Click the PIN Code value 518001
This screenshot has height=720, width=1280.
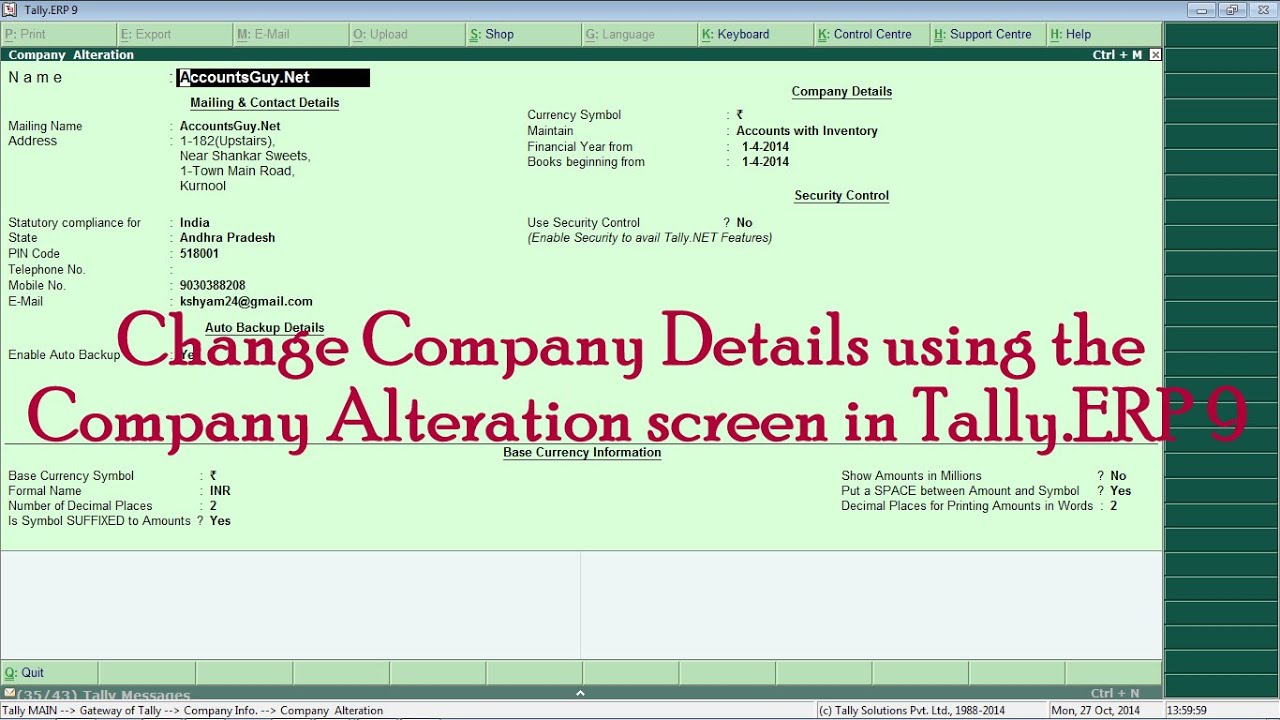coord(199,254)
